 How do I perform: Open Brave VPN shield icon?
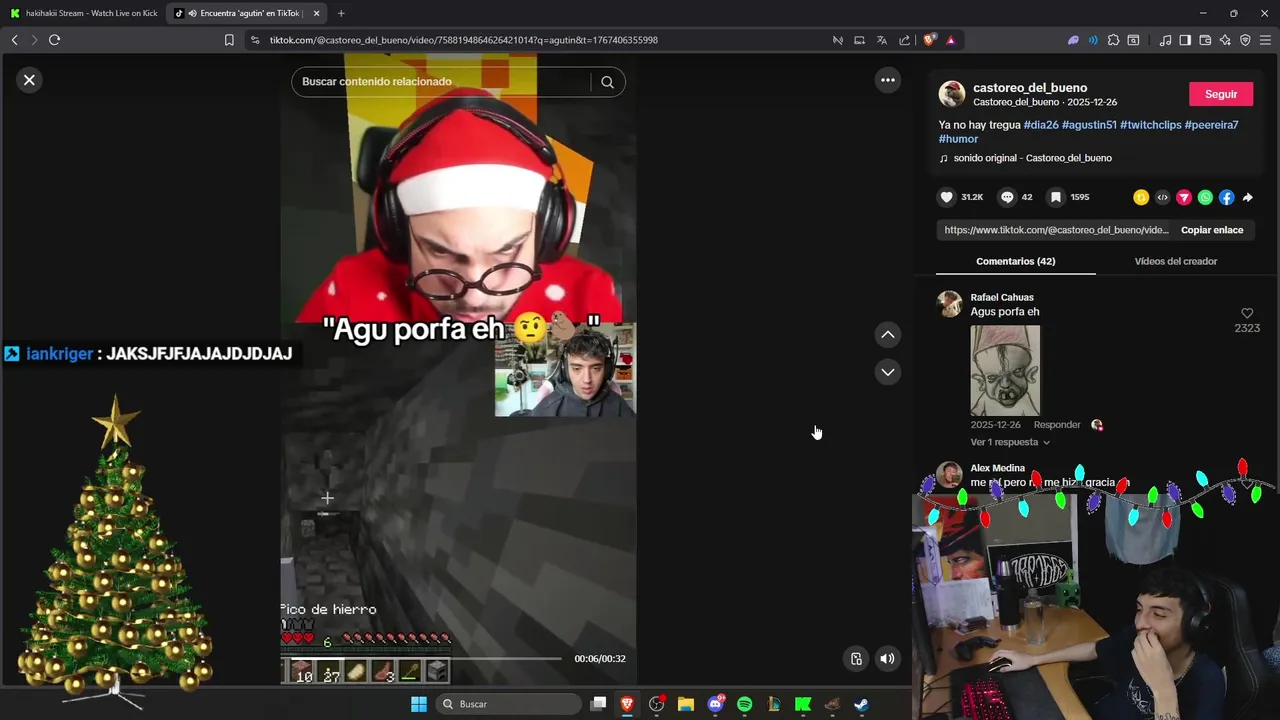pos(1245,40)
